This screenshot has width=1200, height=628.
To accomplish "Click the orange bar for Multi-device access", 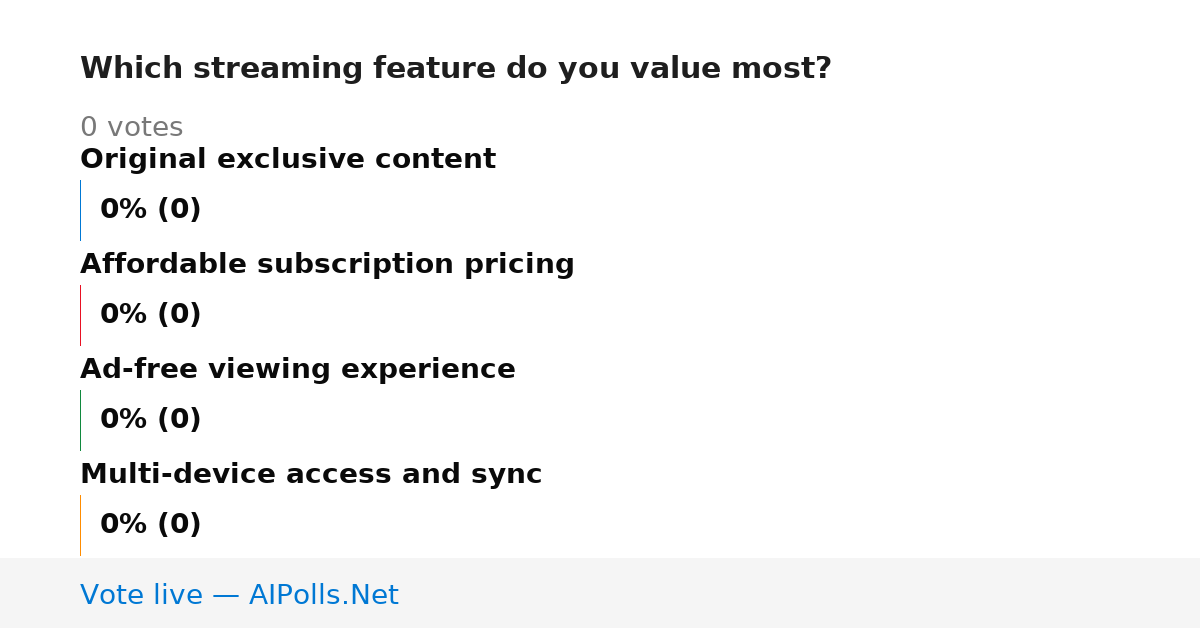I will point(80,525).
